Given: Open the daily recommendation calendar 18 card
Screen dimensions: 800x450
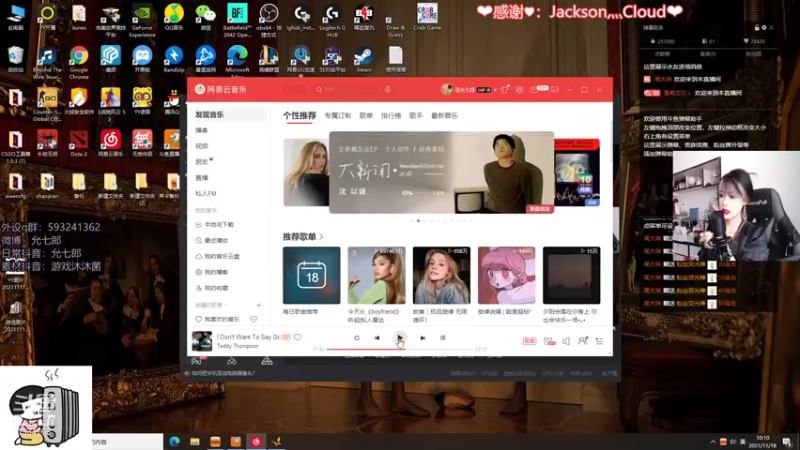Looking at the screenshot, I should pyautogui.click(x=311, y=276).
